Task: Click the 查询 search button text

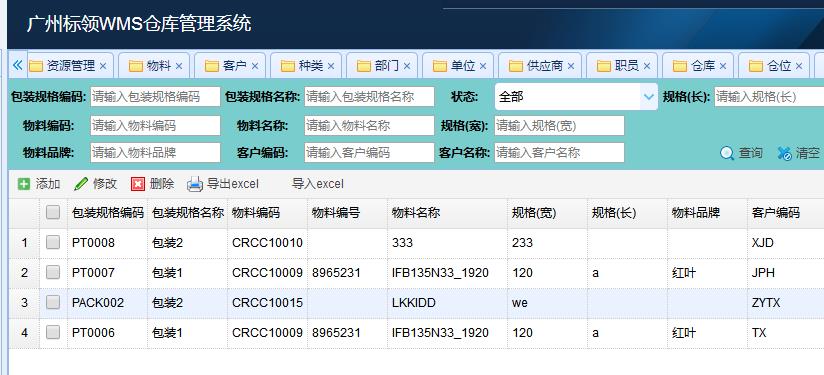Action: point(750,153)
